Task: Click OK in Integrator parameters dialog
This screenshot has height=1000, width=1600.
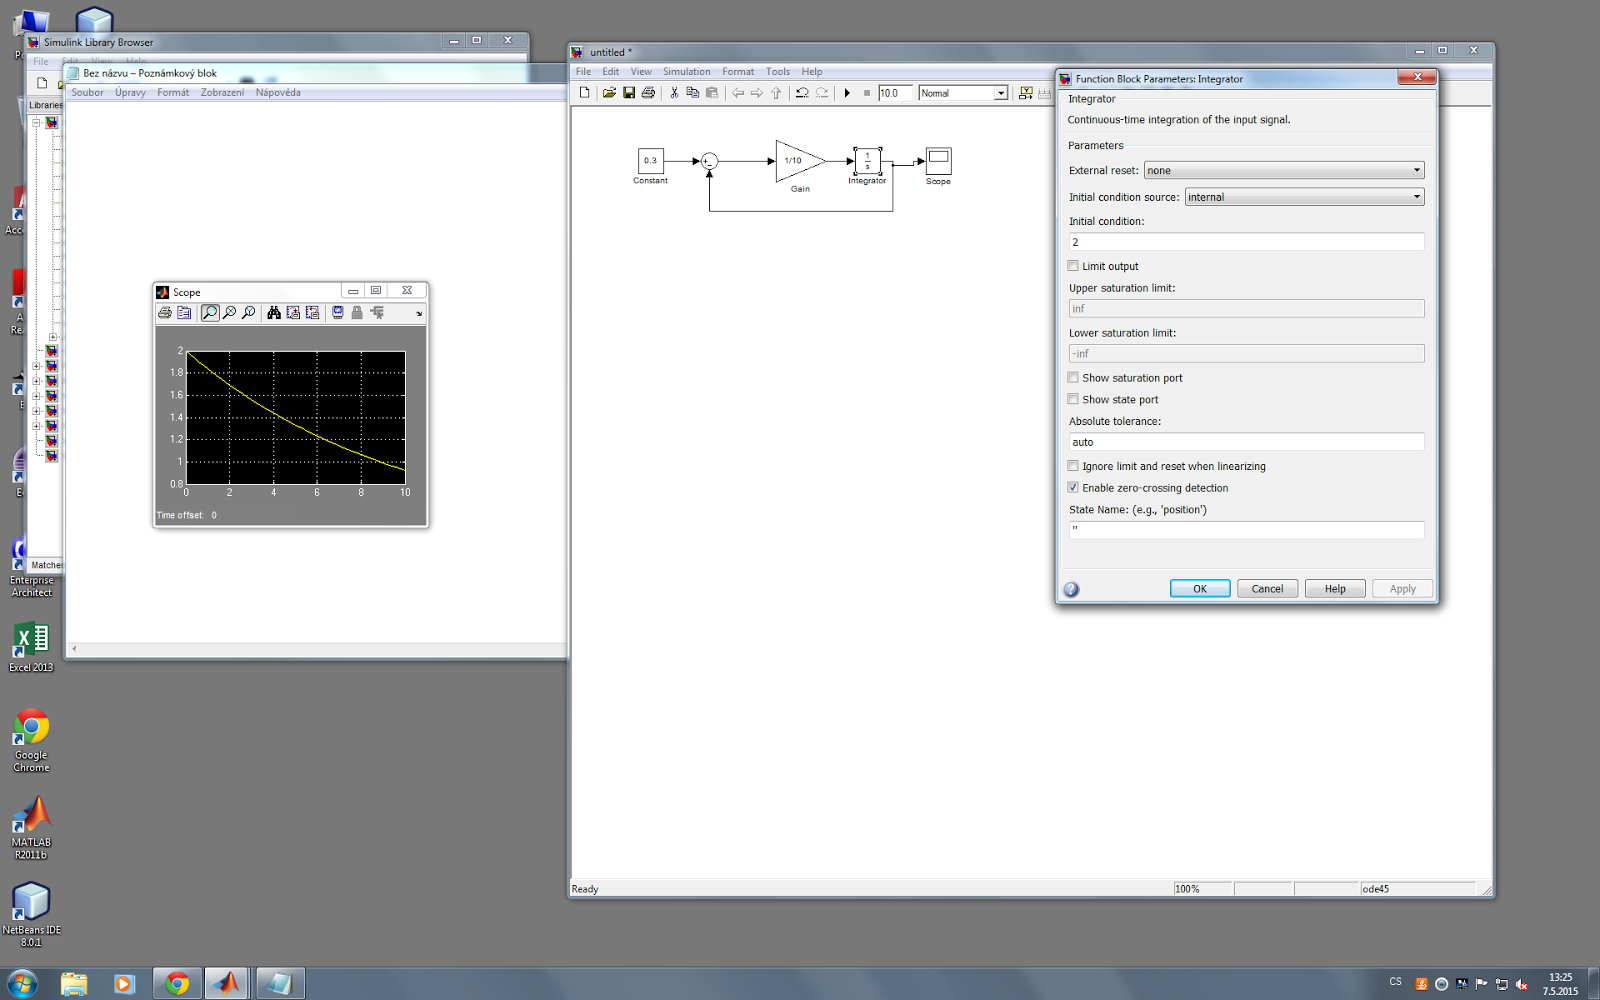Action: (1200, 589)
